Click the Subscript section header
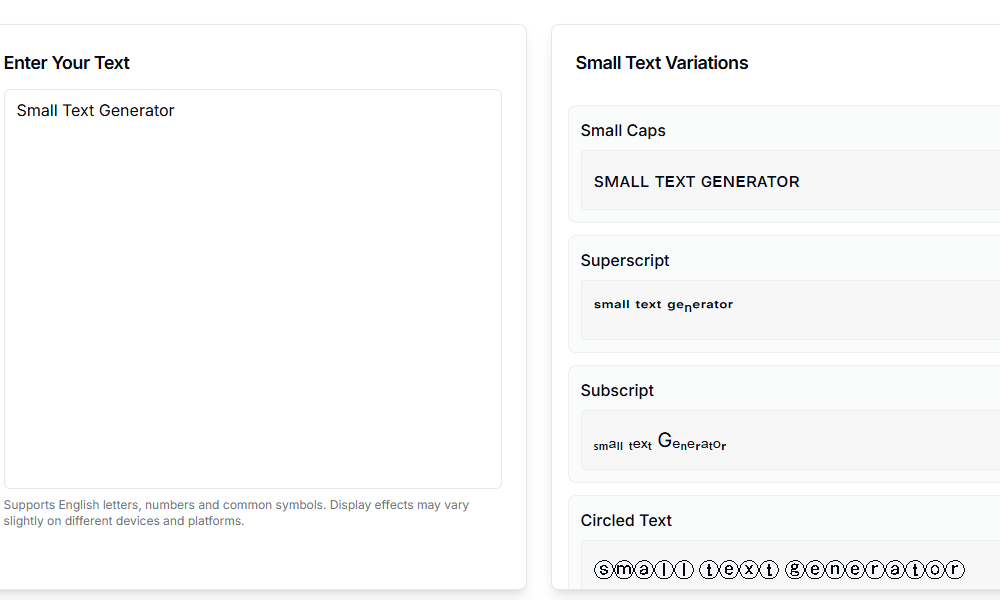 click(x=617, y=390)
